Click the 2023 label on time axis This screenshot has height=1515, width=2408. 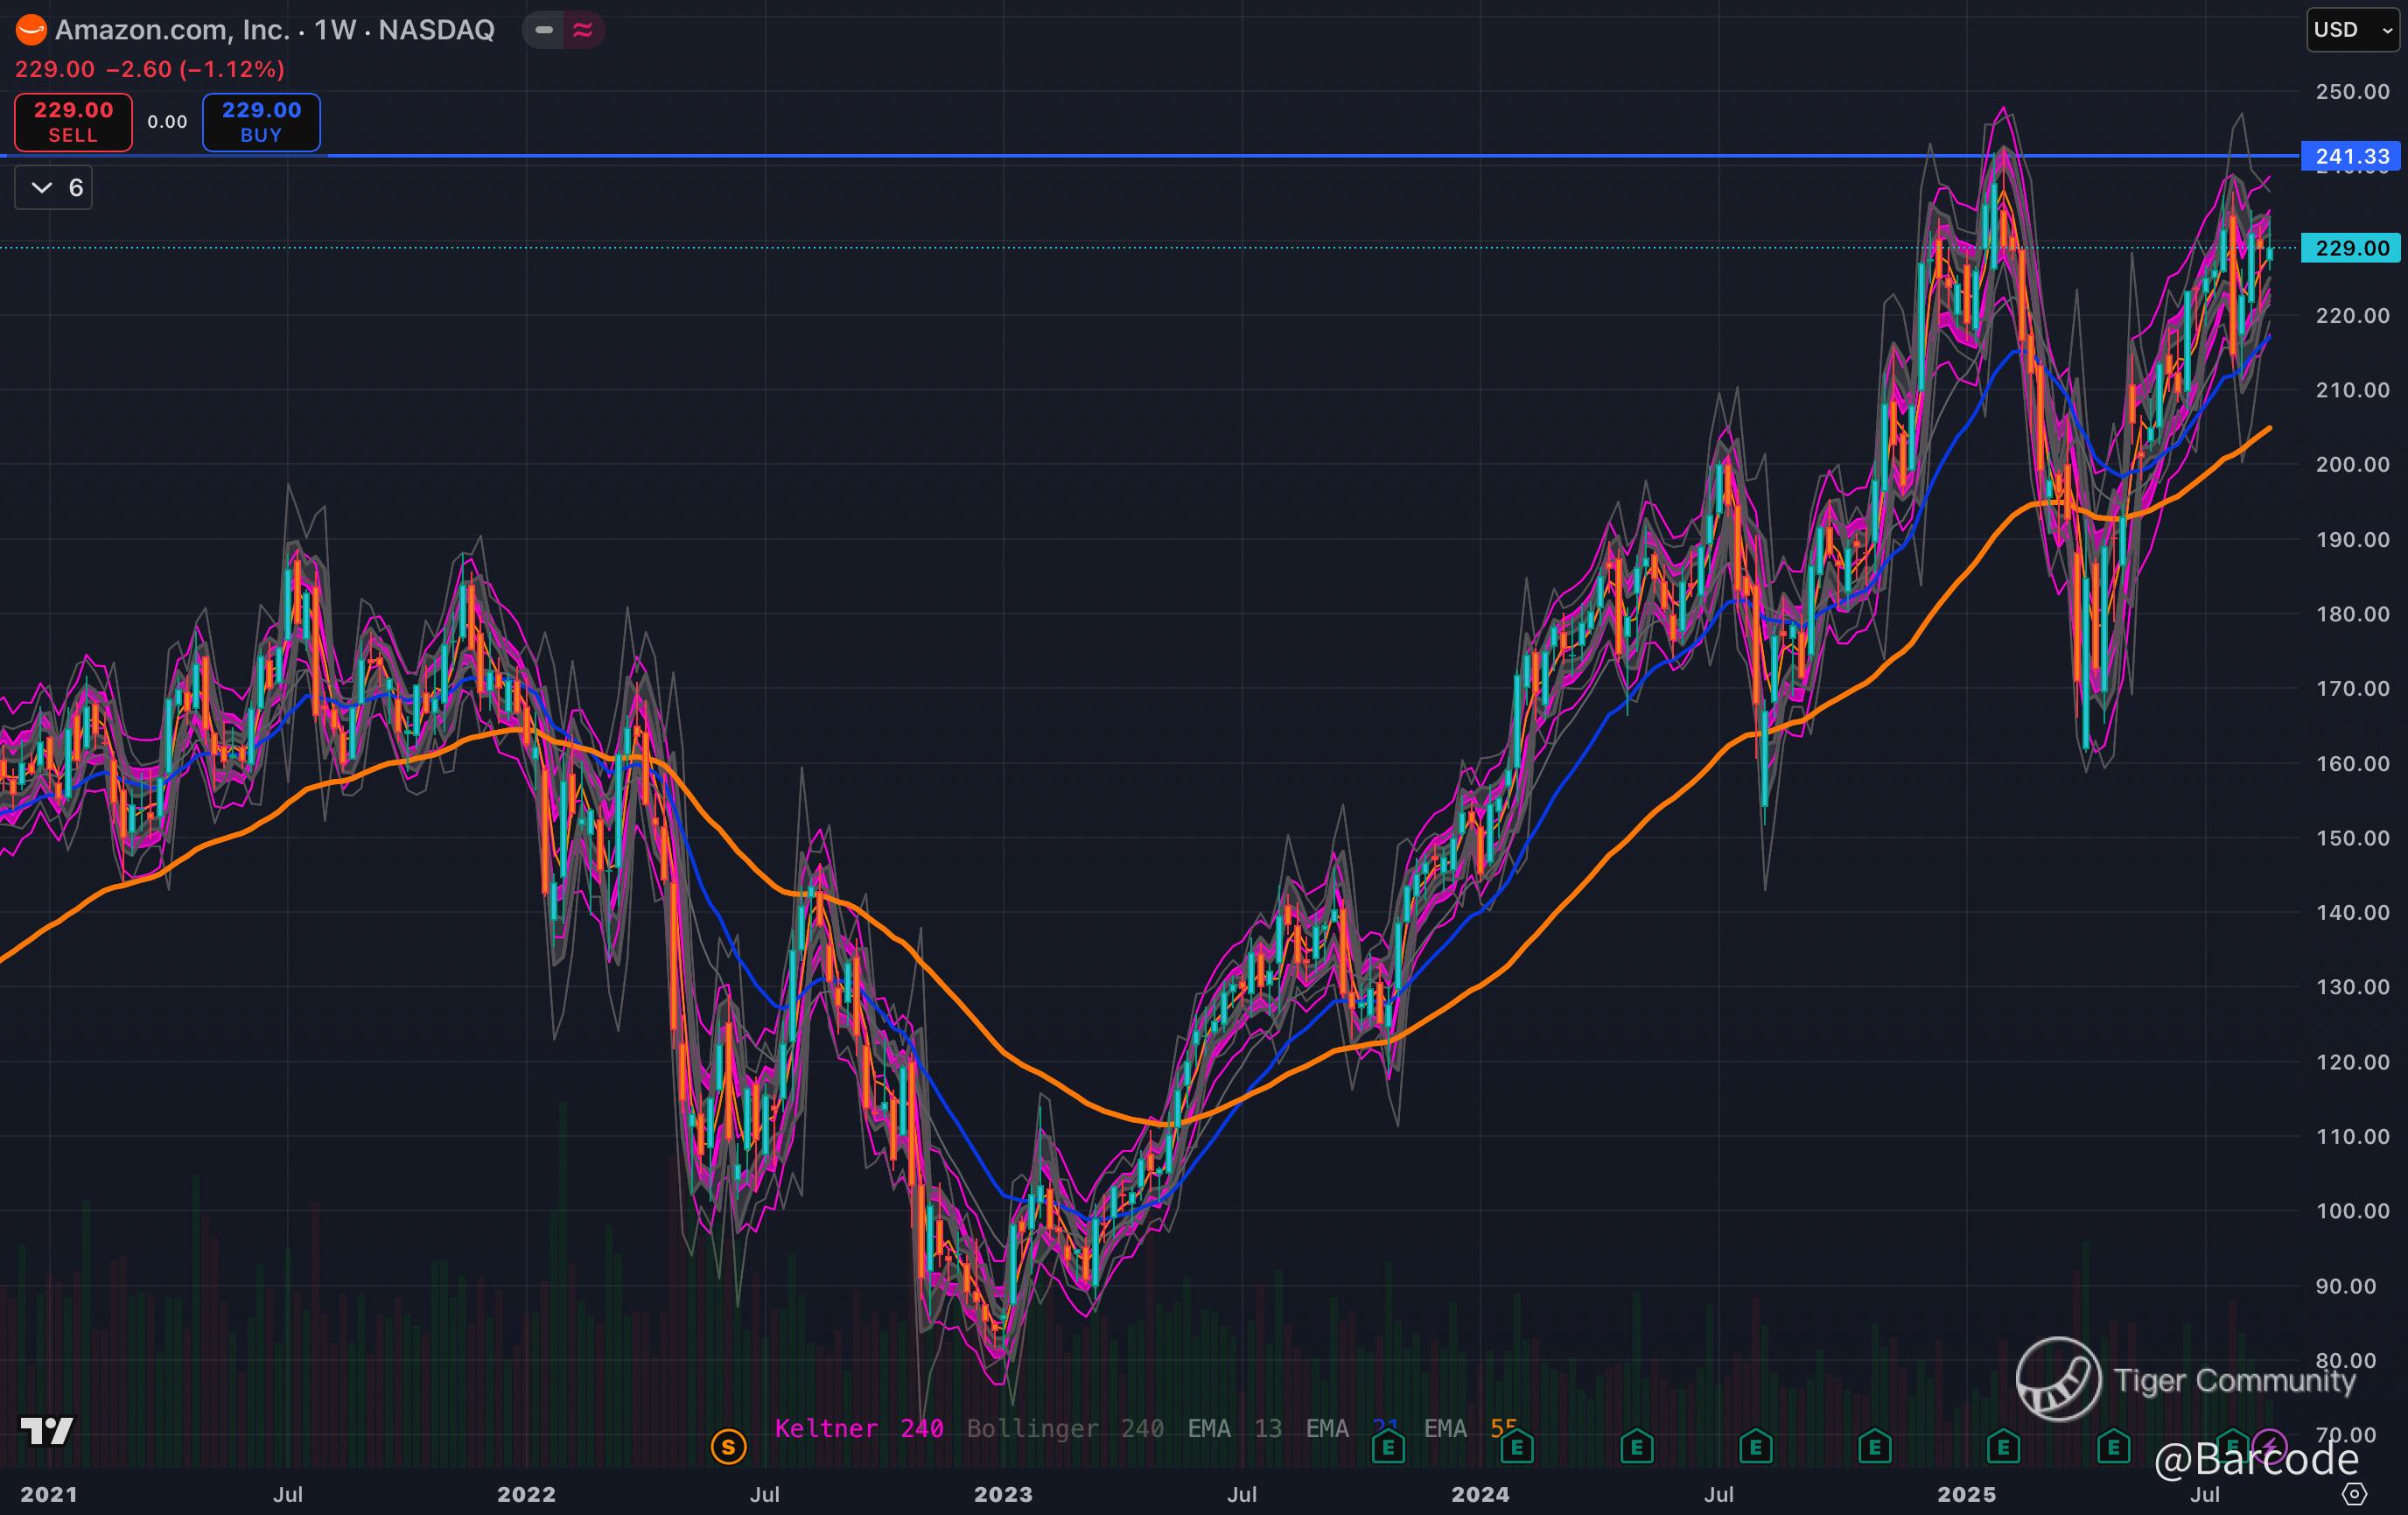[x=1003, y=1494]
